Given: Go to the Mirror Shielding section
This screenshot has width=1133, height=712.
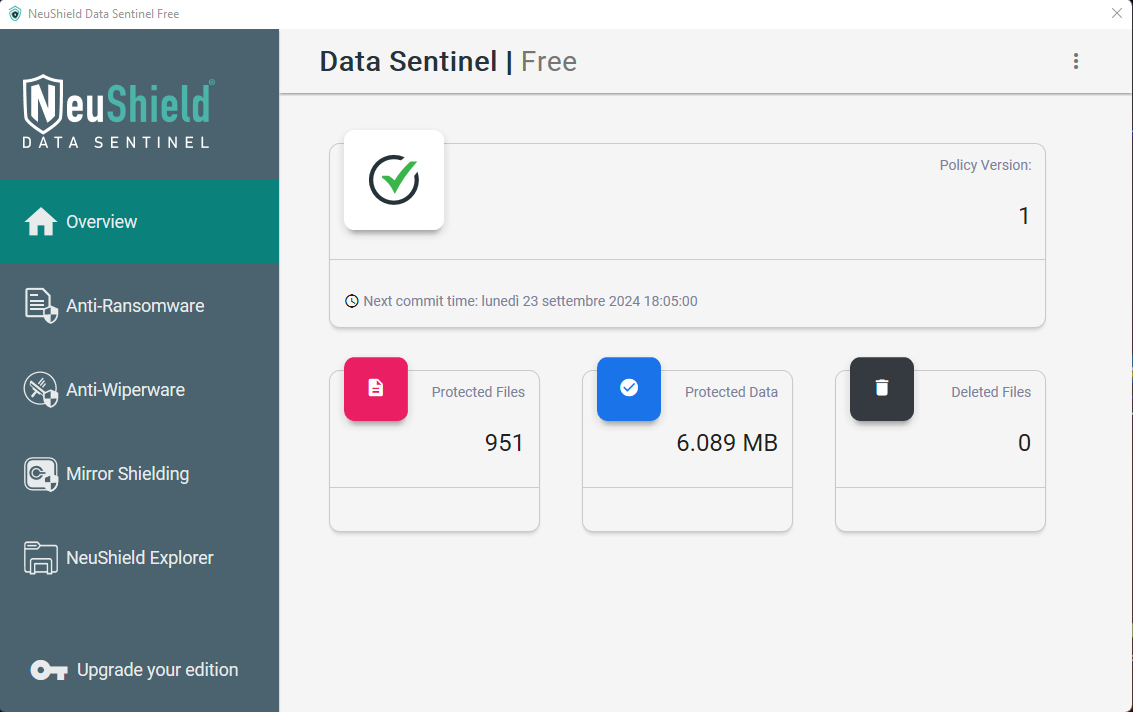Looking at the screenshot, I should click(x=127, y=474).
